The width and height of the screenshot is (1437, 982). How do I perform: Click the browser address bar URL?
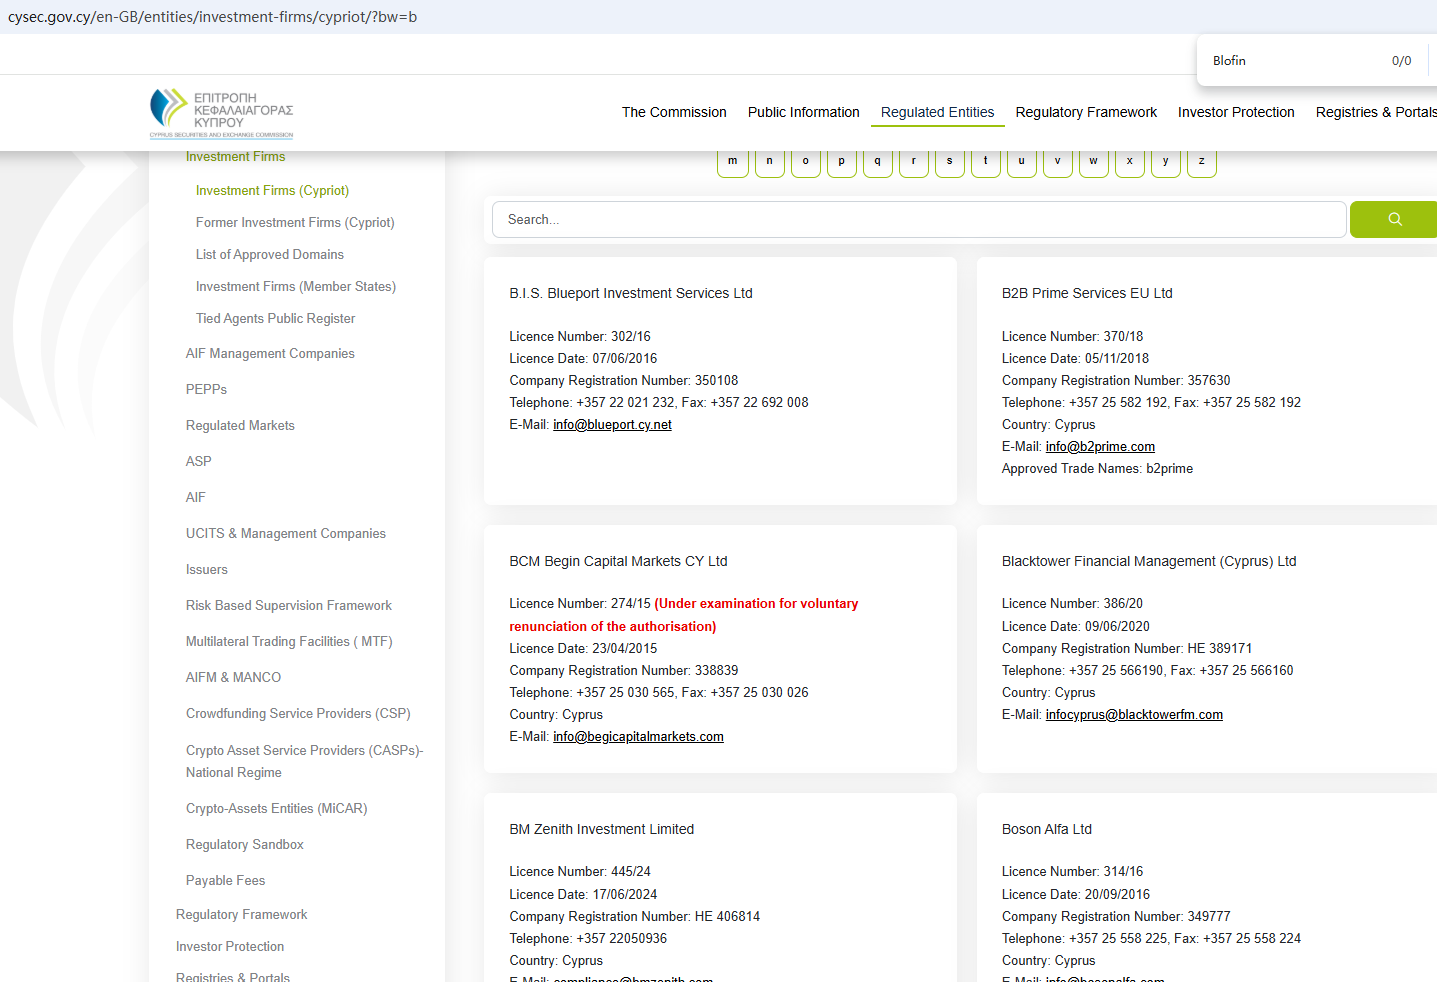coord(213,17)
